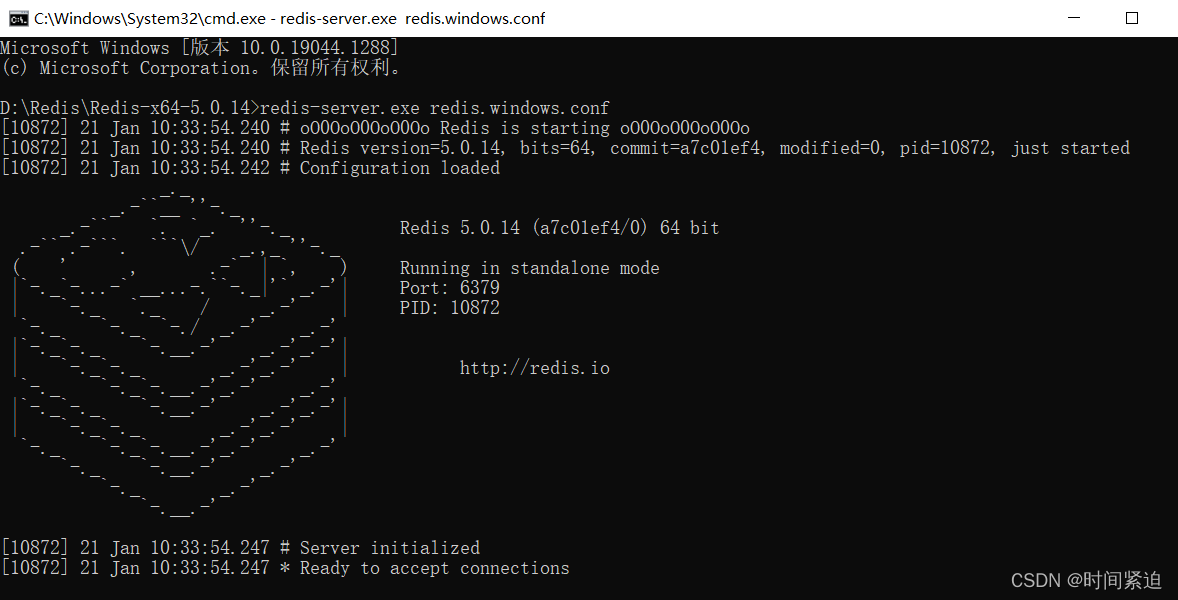Click the D:\Redis\Redis-x64-5.0.14 prompt path
Viewport: 1178px width, 600px height.
(x=127, y=108)
